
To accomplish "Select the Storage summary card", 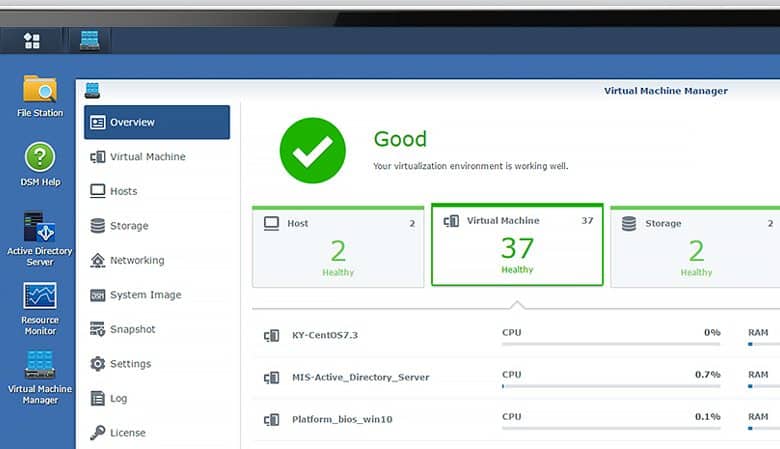I will click(695, 247).
